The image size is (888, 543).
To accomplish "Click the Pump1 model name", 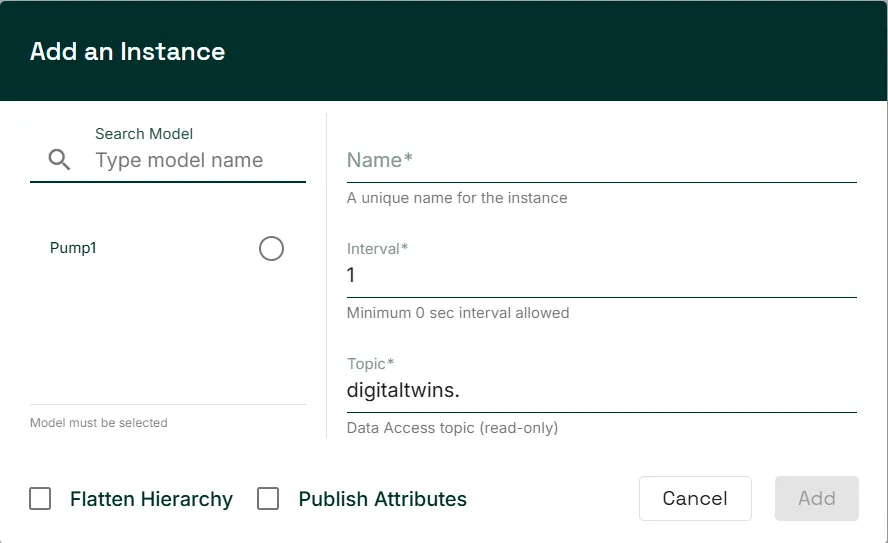I will coord(73,248).
